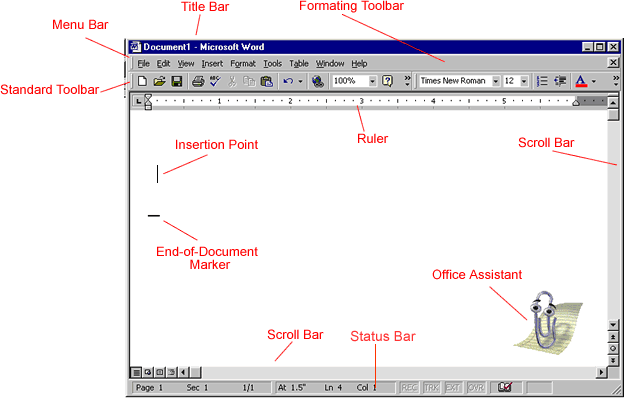
Task: Open the 100% zoom dropdown
Action: tap(372, 81)
